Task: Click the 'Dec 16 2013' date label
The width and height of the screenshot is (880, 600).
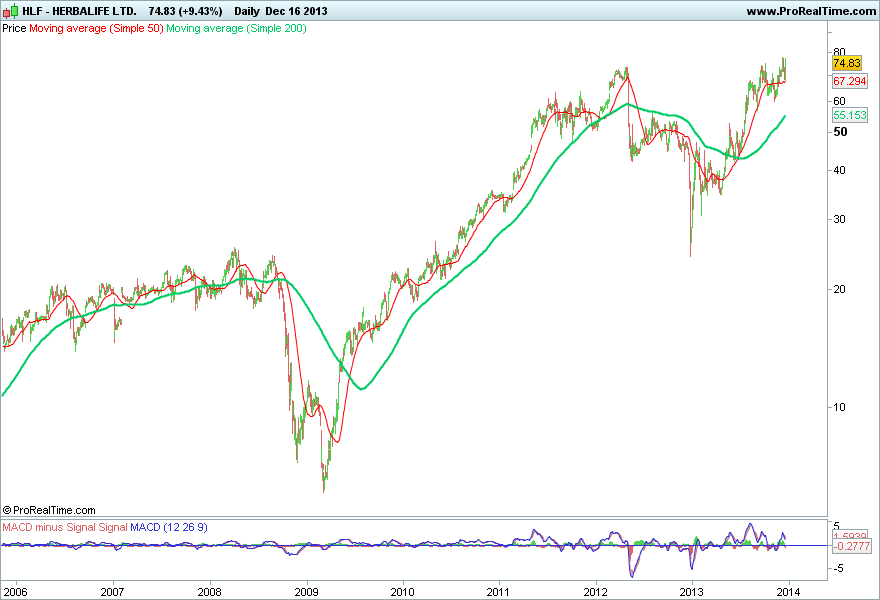Action: [296, 11]
